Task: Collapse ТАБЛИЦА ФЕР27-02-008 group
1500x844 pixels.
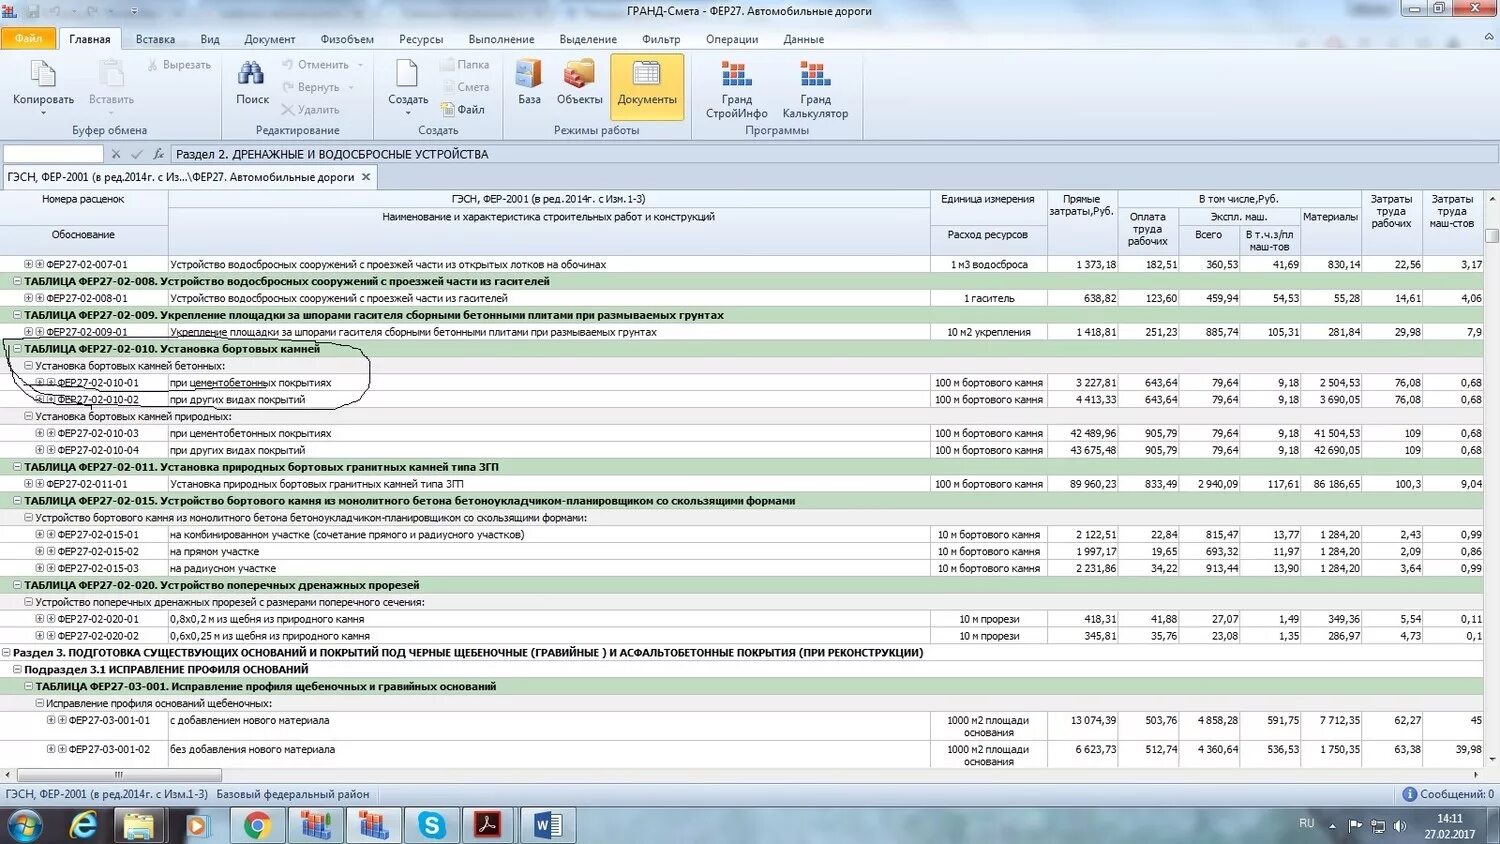Action: 17,281
